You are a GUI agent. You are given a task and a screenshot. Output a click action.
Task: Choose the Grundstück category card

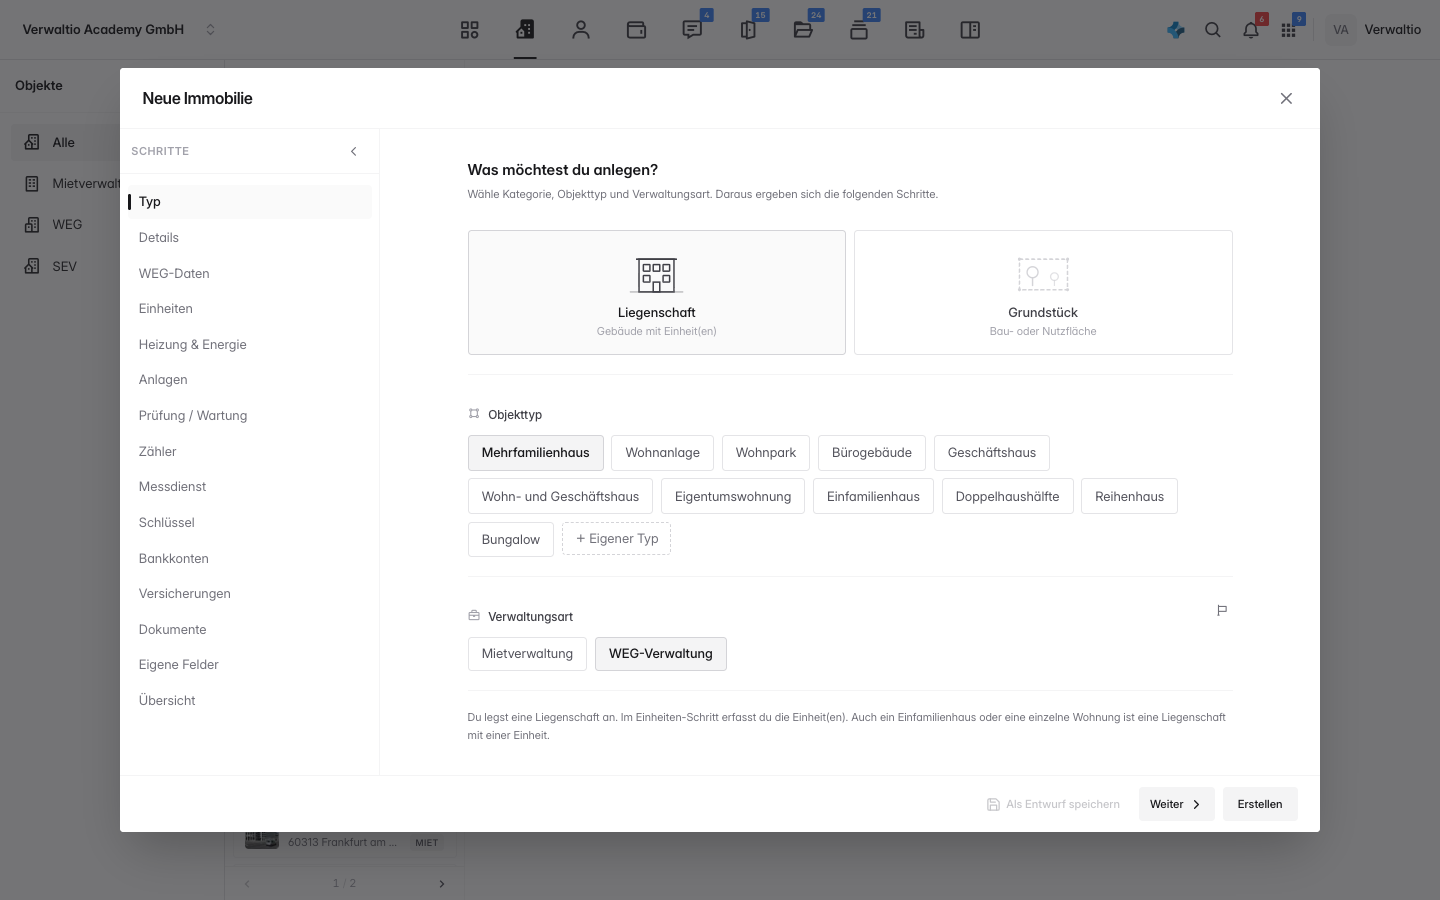[x=1043, y=292]
